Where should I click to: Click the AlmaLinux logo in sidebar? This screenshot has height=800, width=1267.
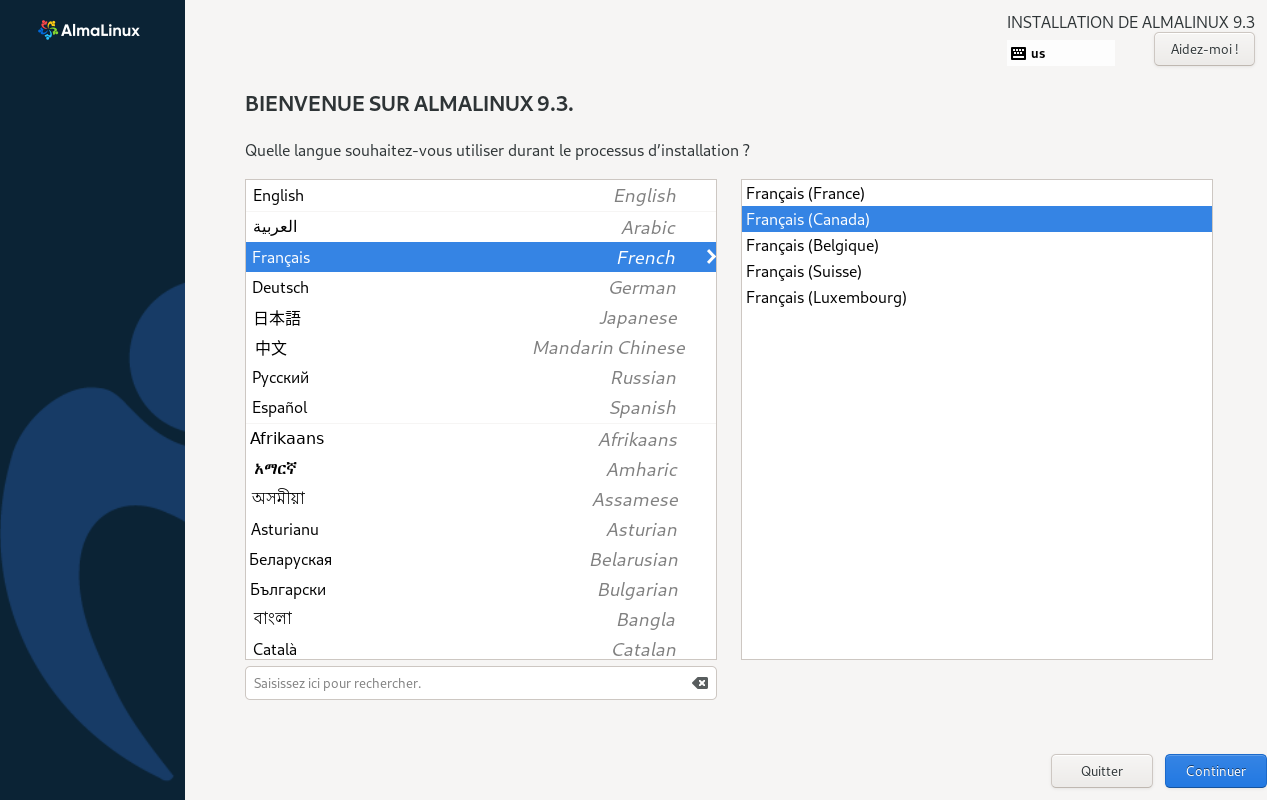click(x=89, y=30)
